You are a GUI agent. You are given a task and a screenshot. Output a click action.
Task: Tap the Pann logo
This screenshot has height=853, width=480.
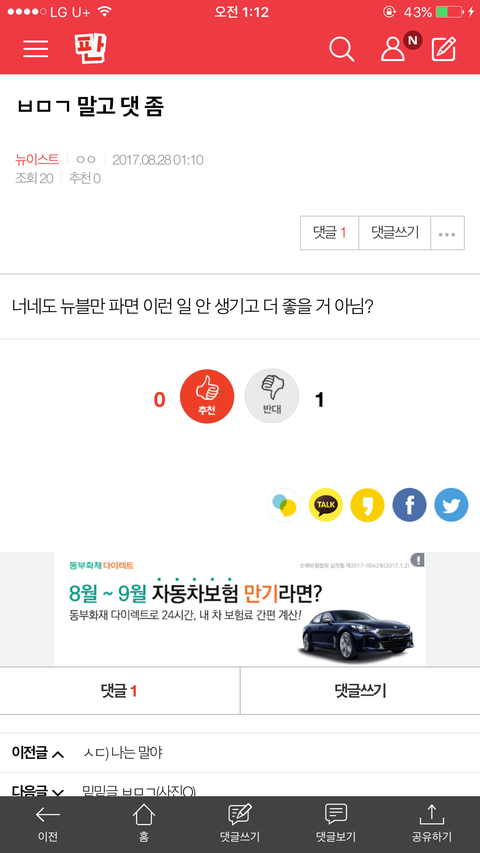click(x=90, y=48)
